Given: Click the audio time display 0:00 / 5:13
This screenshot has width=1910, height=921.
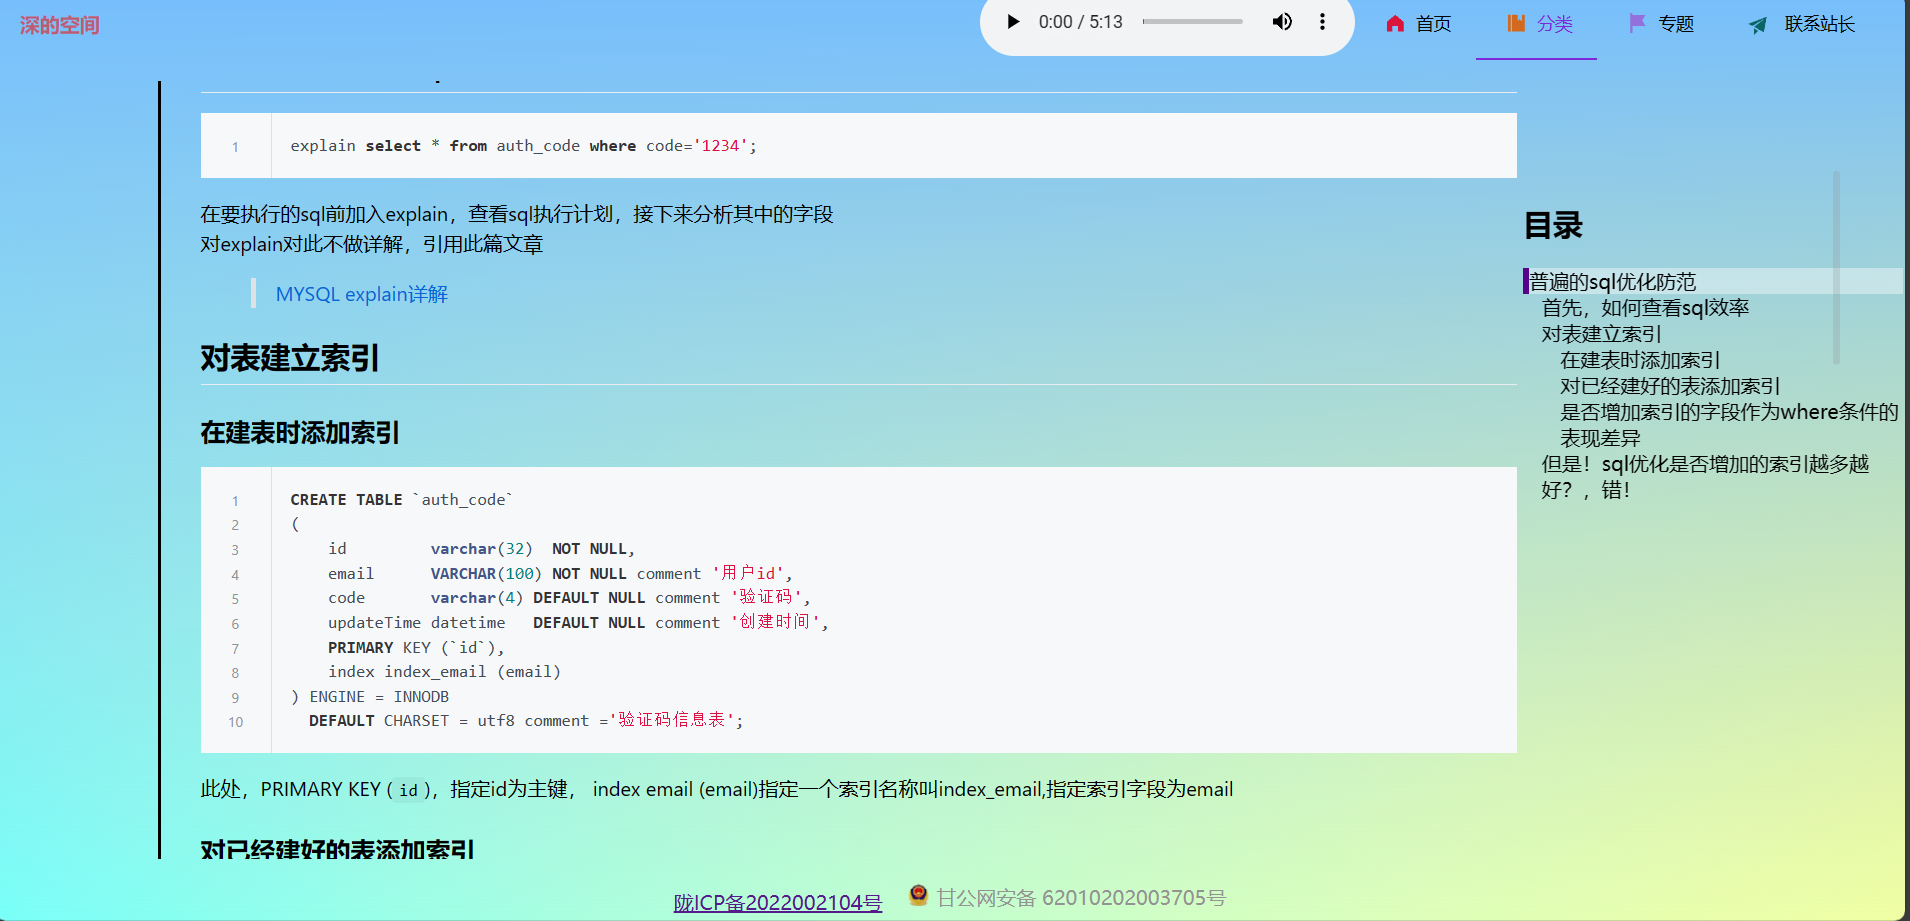Looking at the screenshot, I should click(x=1080, y=22).
